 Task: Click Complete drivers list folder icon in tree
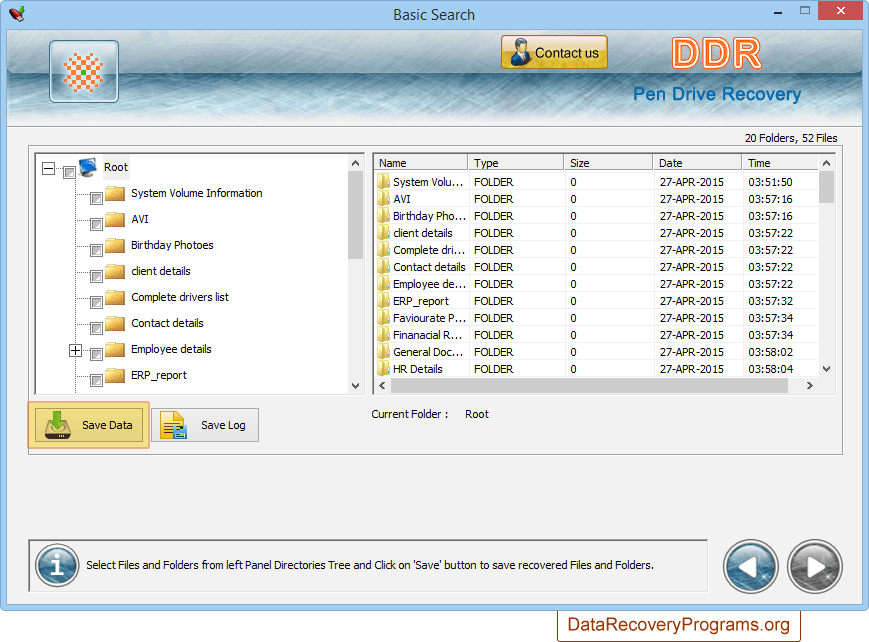click(x=115, y=297)
